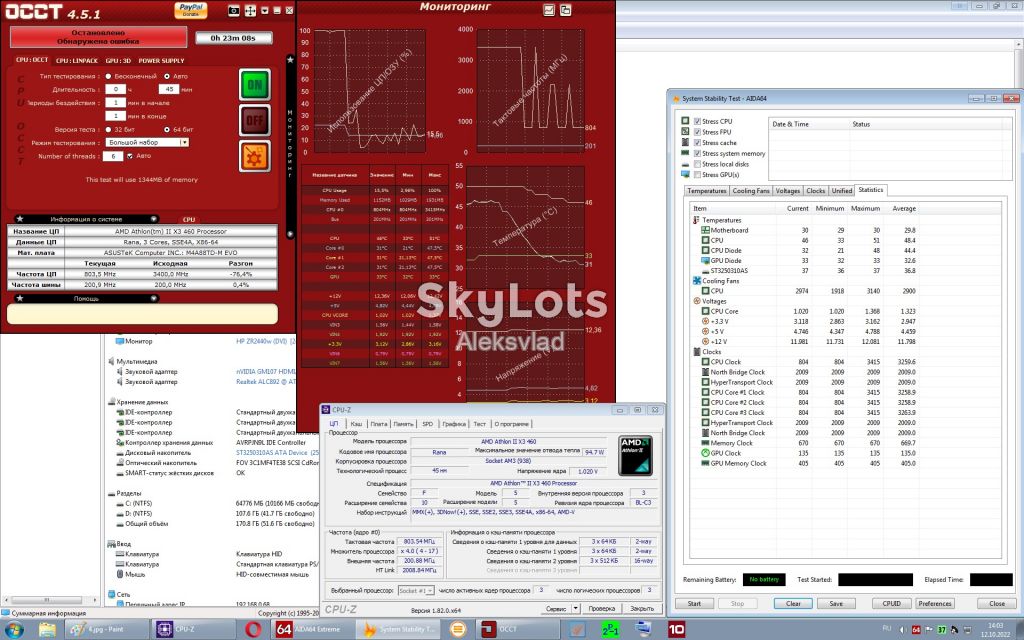Select the Бесконечный test type radio button
The image size is (1024, 640).
pos(108,76)
